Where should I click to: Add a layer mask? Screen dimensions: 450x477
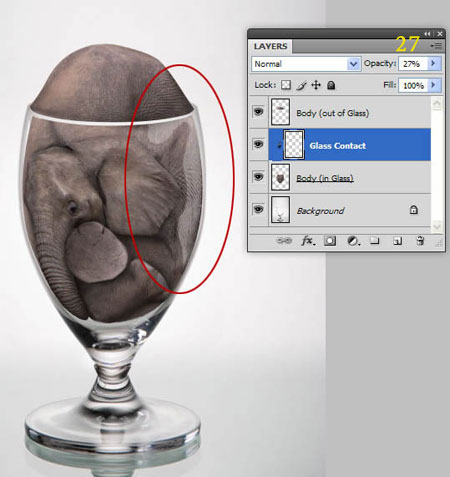pos(330,241)
